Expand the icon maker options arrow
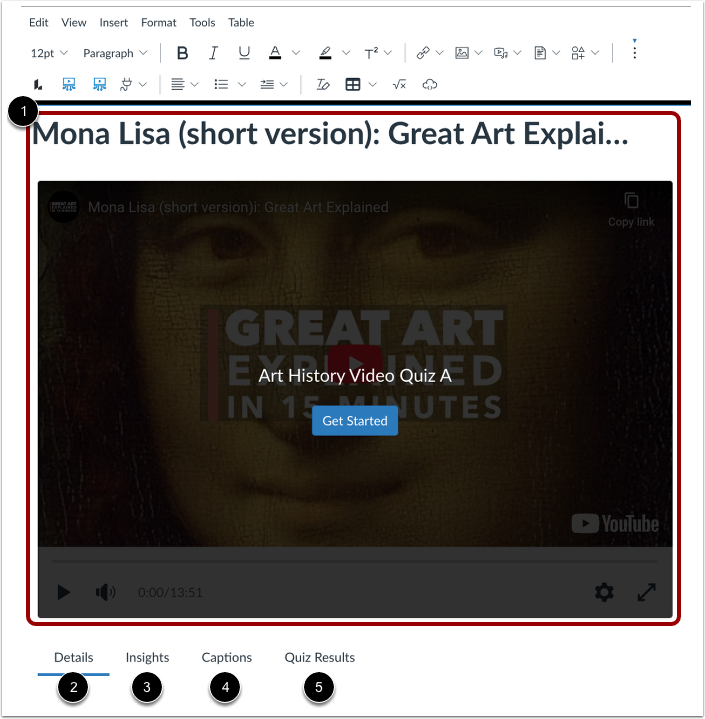This screenshot has height=719, width=705. (x=595, y=53)
